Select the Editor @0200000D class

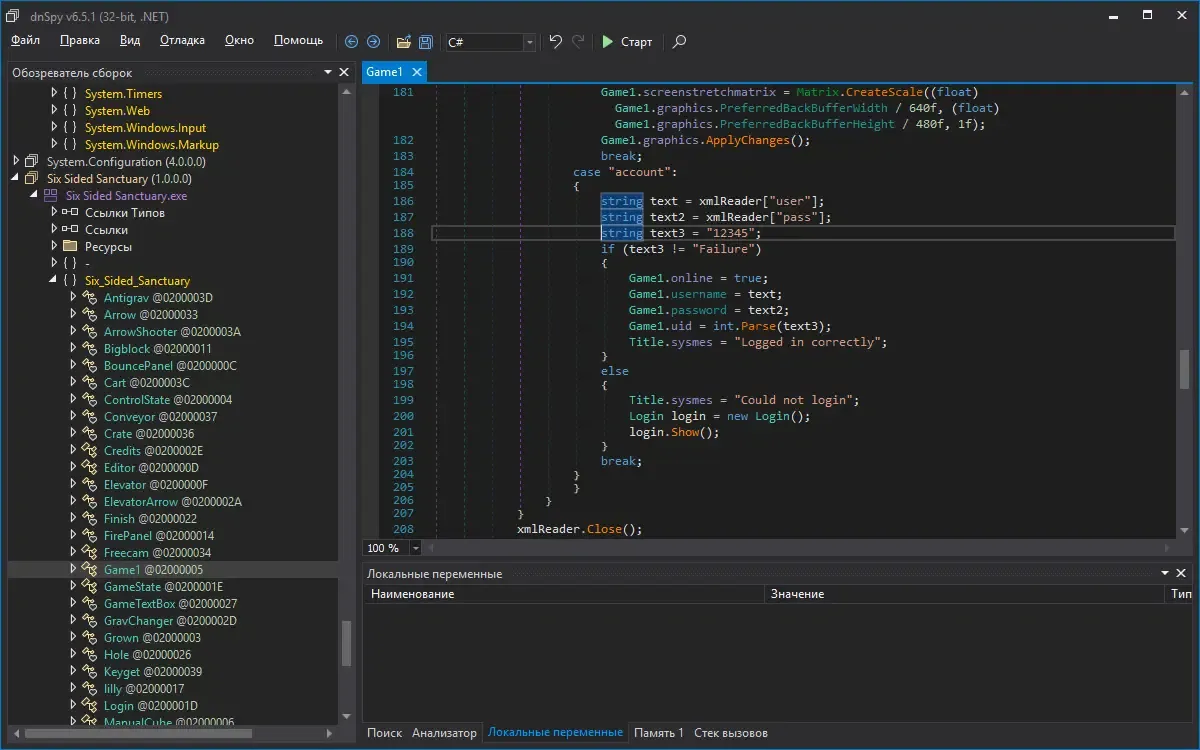[151, 468]
